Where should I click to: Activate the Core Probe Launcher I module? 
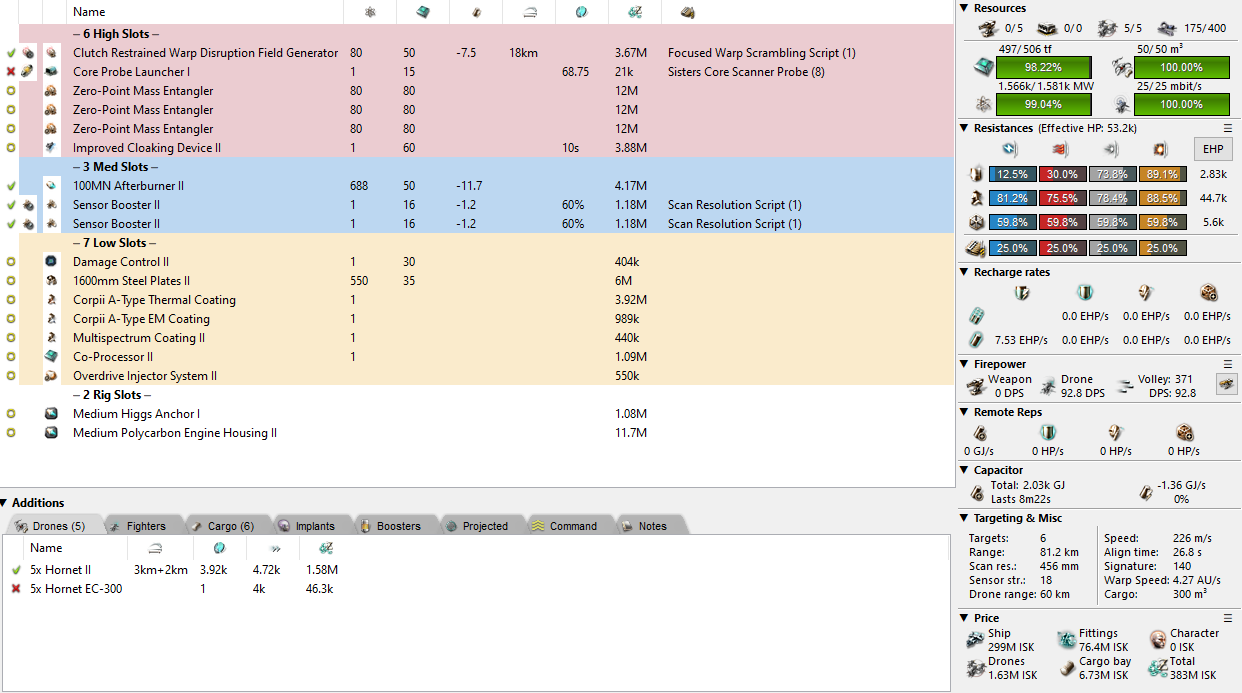(x=11, y=72)
